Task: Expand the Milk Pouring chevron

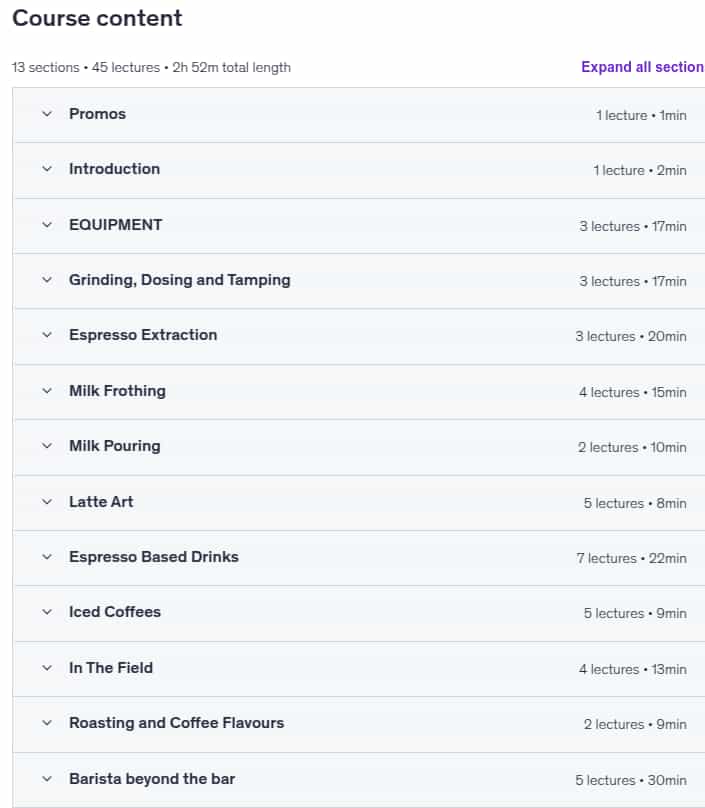Action: pos(47,446)
